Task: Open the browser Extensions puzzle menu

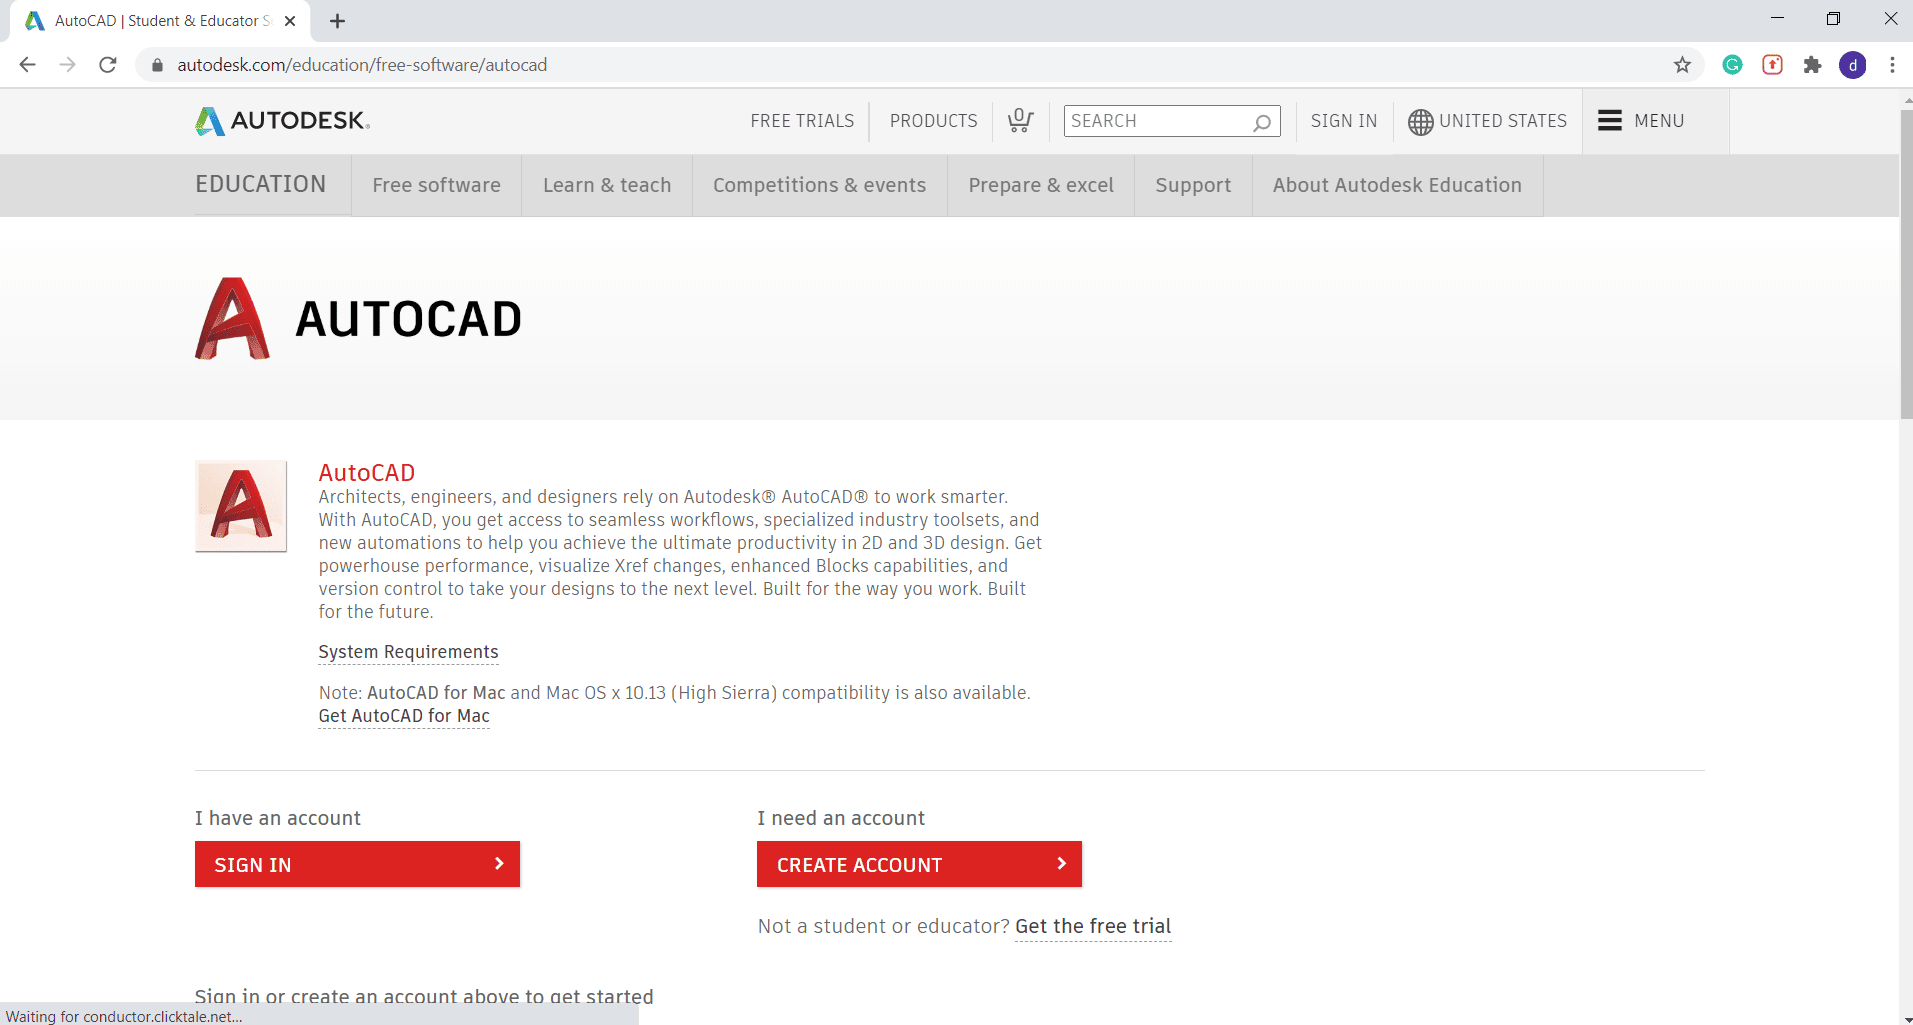Action: (1812, 64)
